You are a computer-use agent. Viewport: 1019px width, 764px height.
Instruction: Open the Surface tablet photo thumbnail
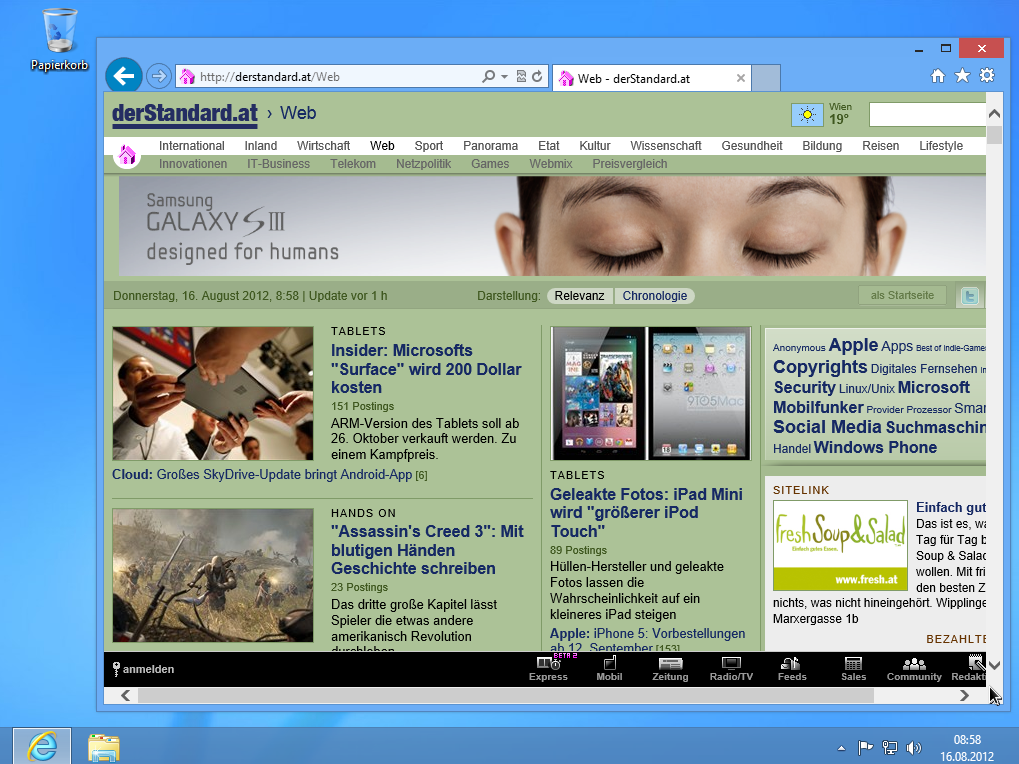coord(213,394)
